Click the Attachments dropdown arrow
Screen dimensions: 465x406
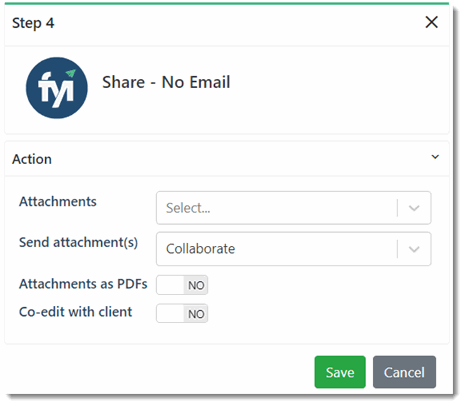click(414, 208)
